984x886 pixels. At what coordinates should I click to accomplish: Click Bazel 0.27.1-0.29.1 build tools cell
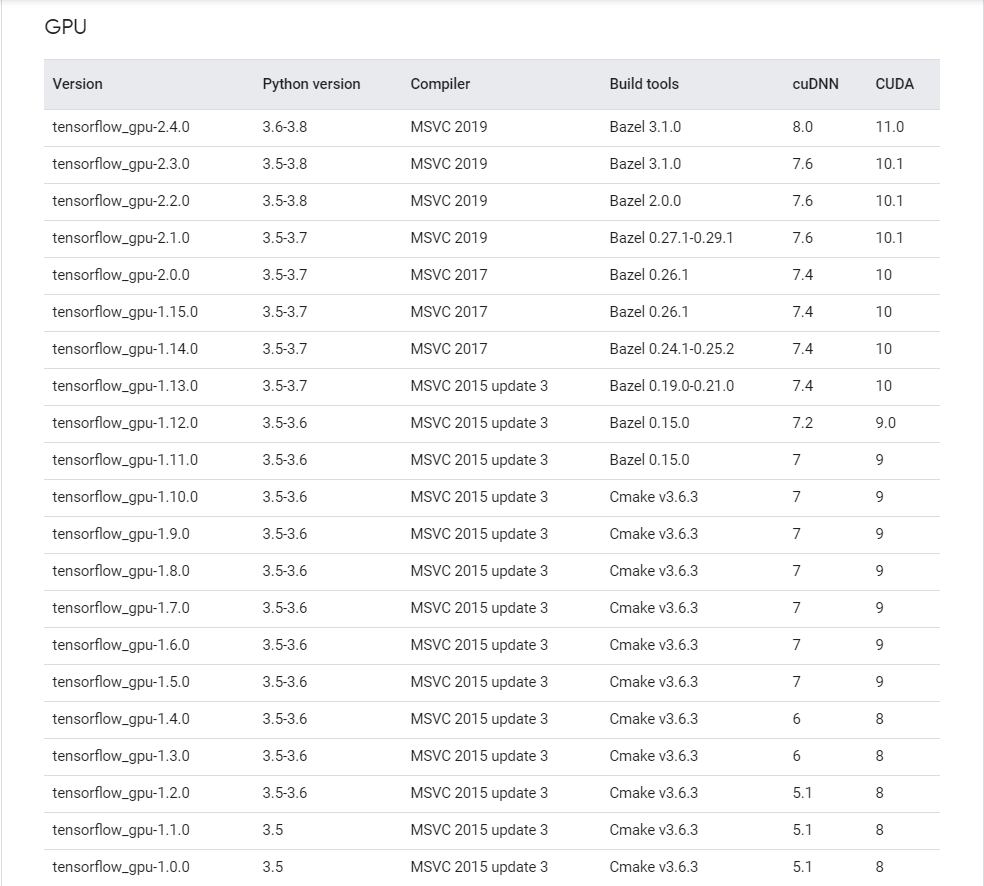(x=671, y=238)
